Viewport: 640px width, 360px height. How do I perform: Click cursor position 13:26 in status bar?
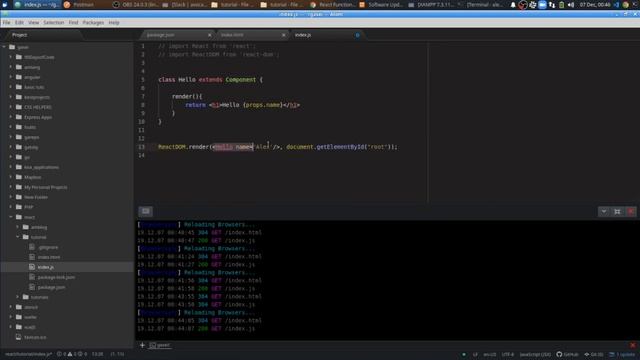(x=97, y=354)
